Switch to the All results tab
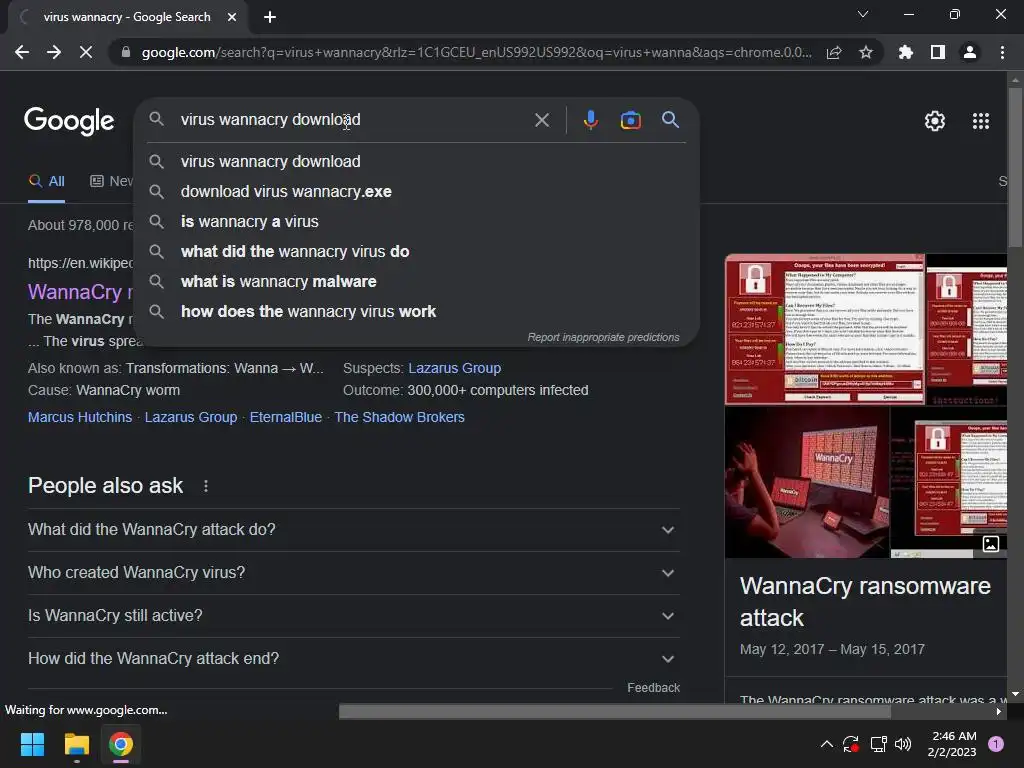The image size is (1024, 768). (46, 182)
